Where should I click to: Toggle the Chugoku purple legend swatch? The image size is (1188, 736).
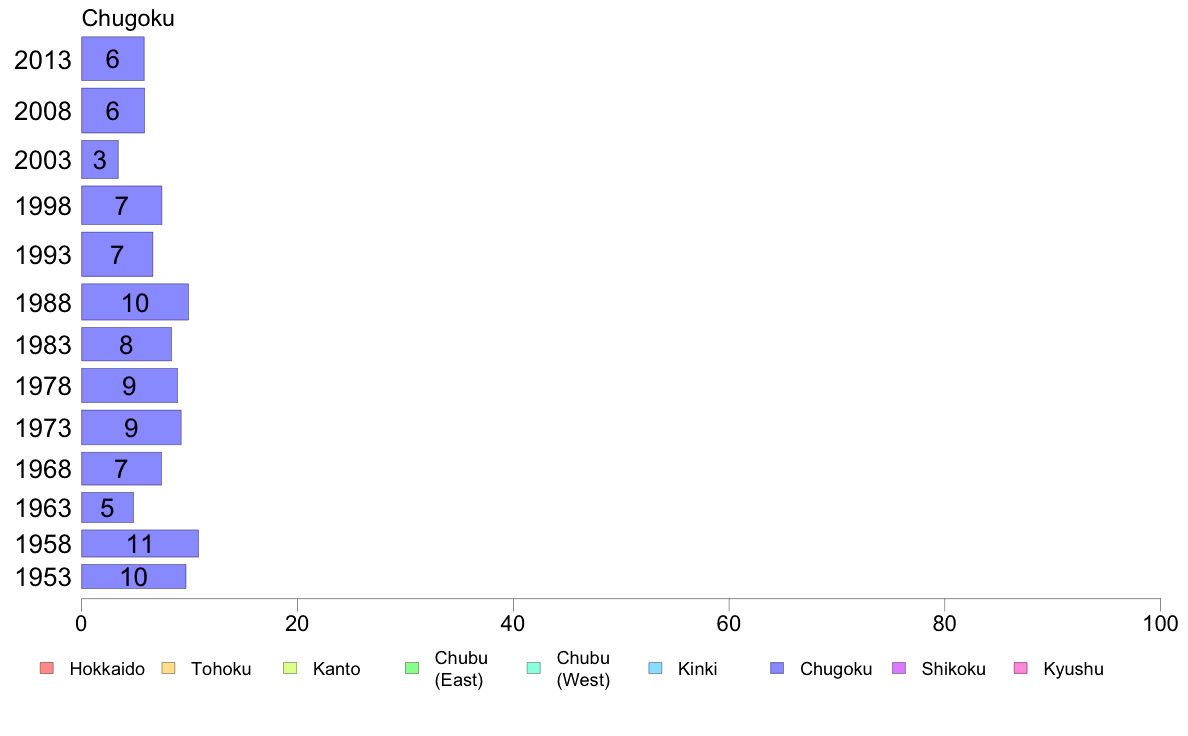777,668
